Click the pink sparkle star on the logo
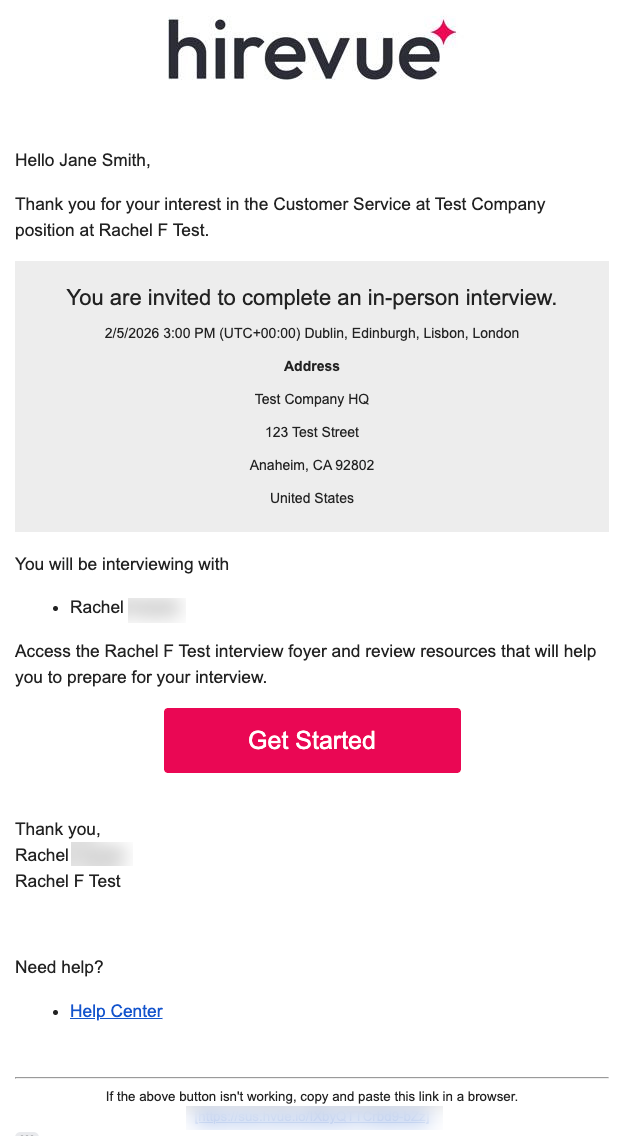 [x=443, y=33]
